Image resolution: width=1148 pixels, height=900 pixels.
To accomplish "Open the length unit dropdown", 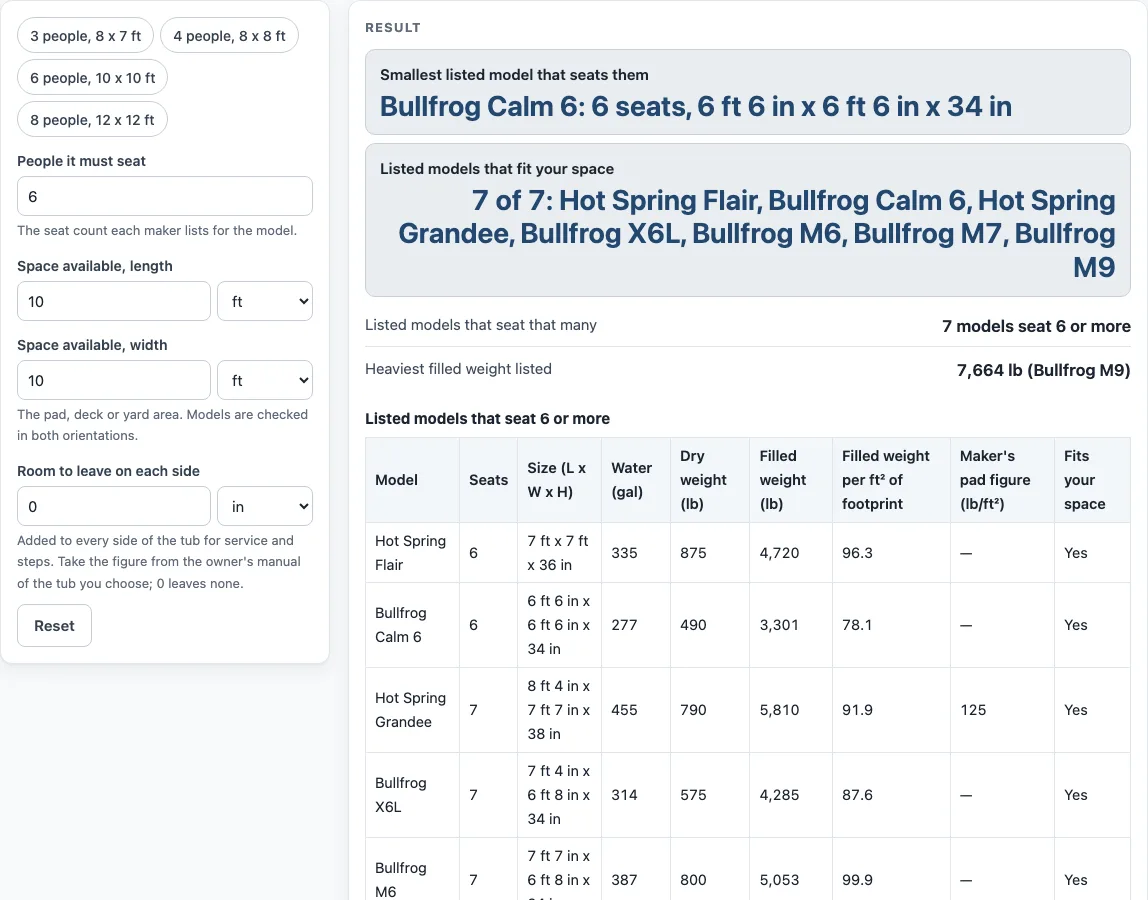I will (x=265, y=301).
